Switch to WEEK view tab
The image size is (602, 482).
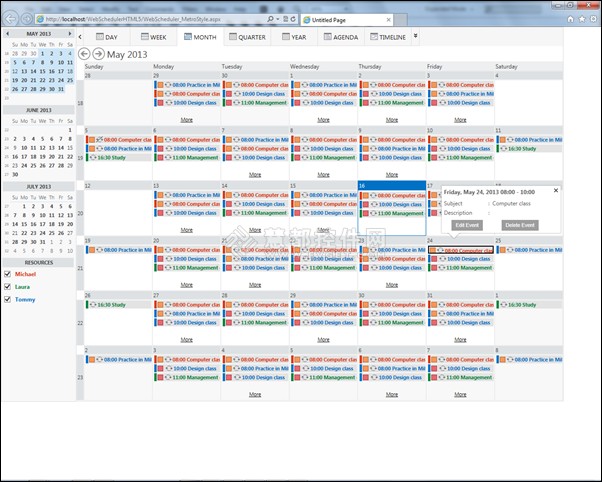[x=154, y=37]
